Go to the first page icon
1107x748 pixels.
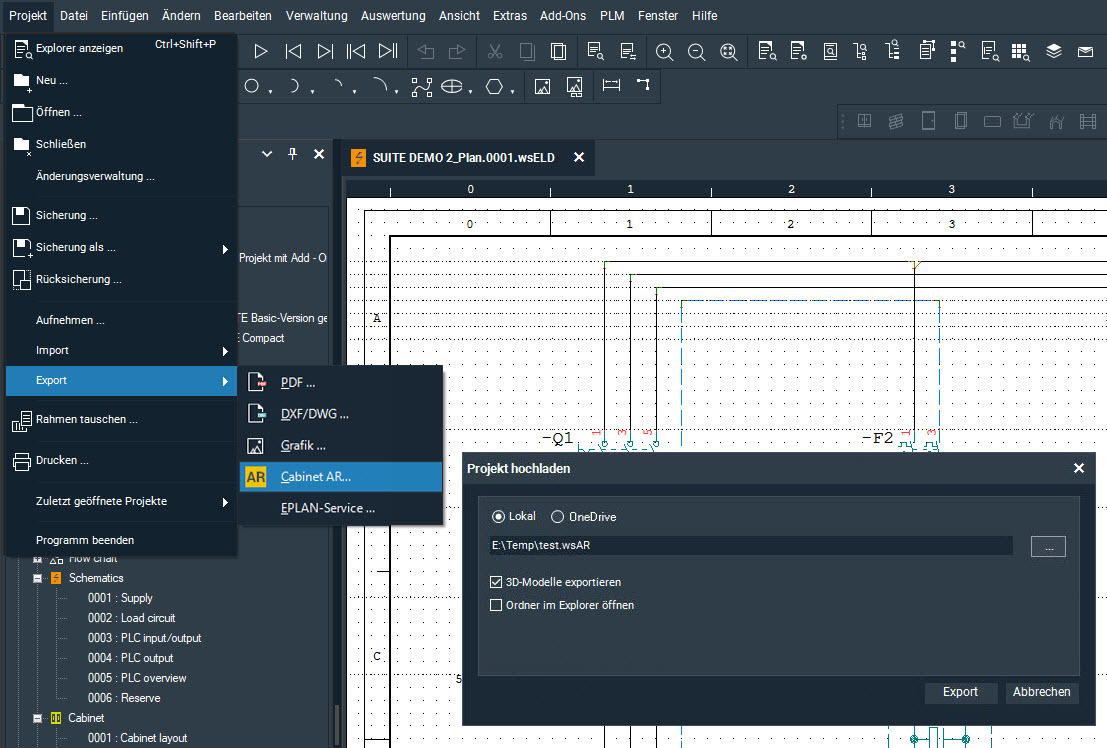point(356,51)
